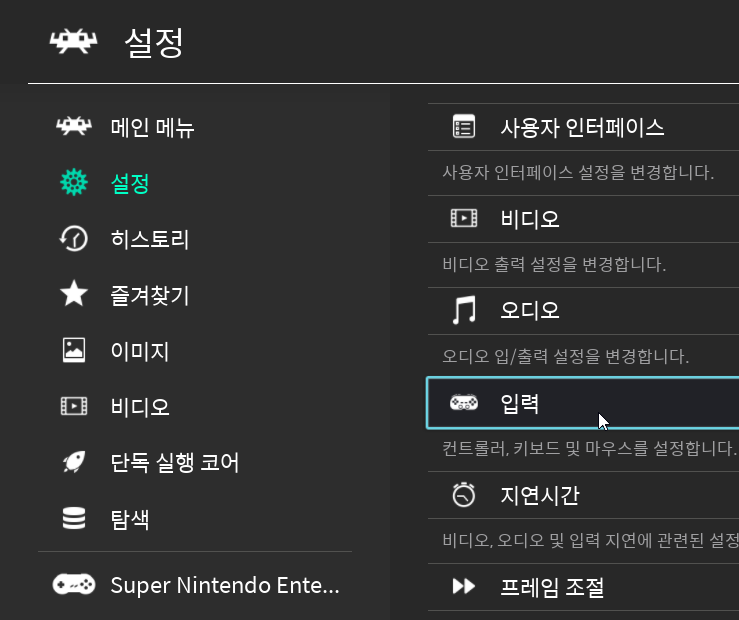Open the 오디오 settings entry

tap(583, 311)
